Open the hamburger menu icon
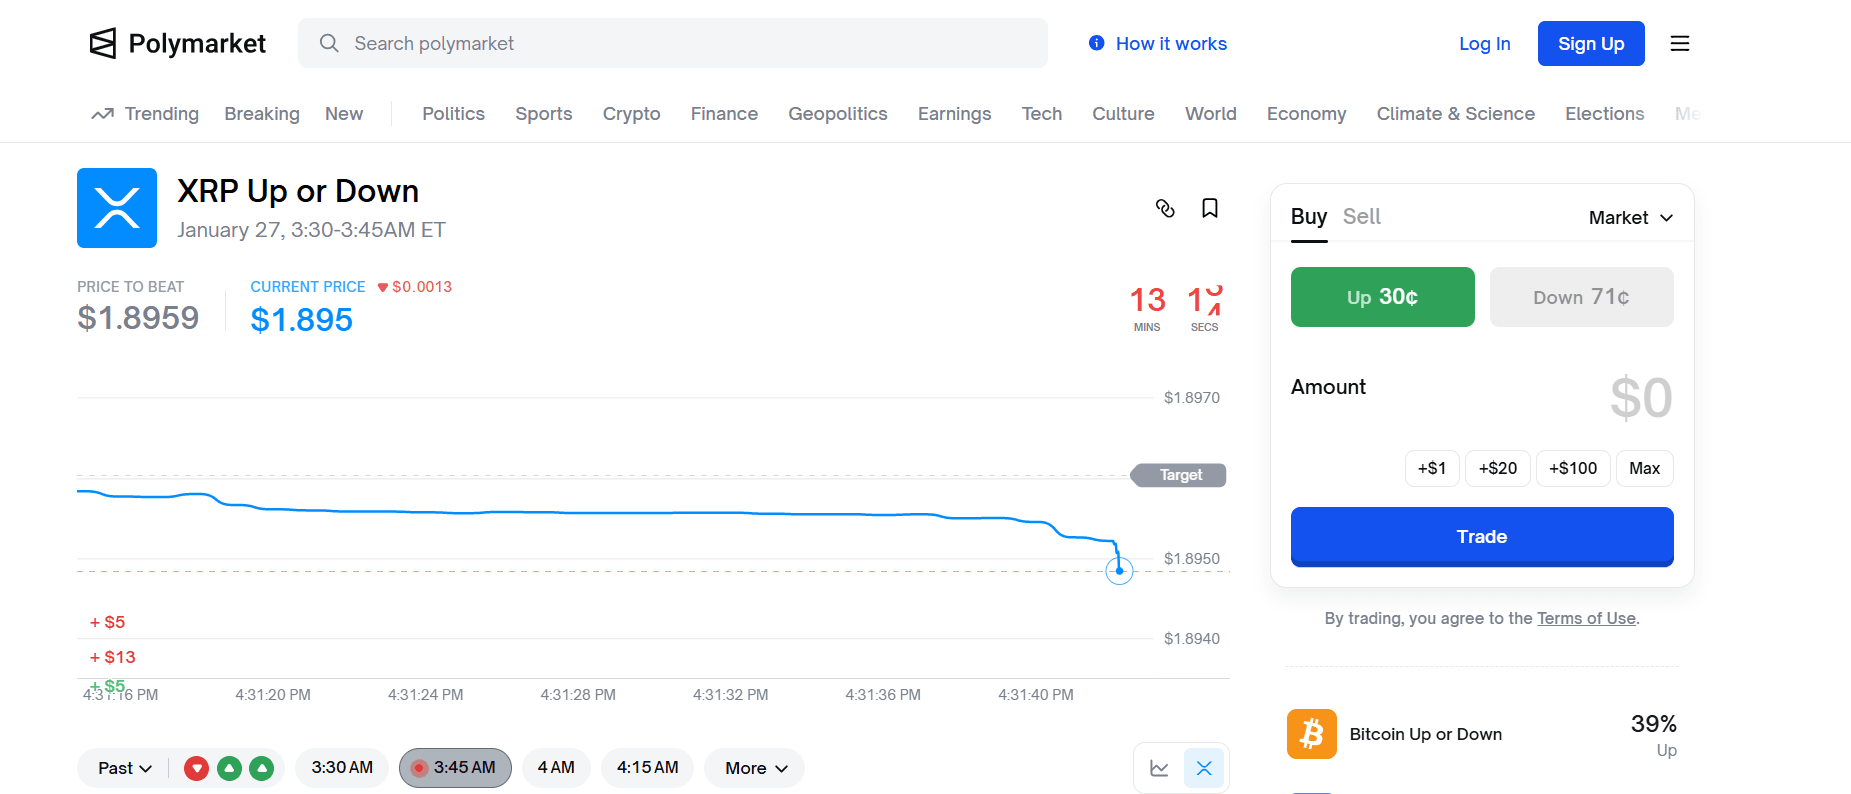Viewport: 1851px width, 794px height. coord(1680,43)
